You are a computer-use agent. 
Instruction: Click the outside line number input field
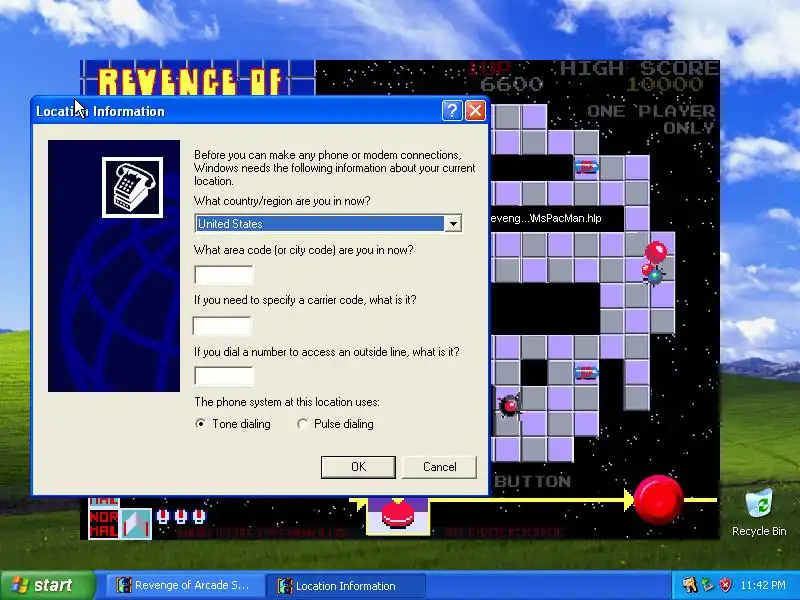(223, 376)
